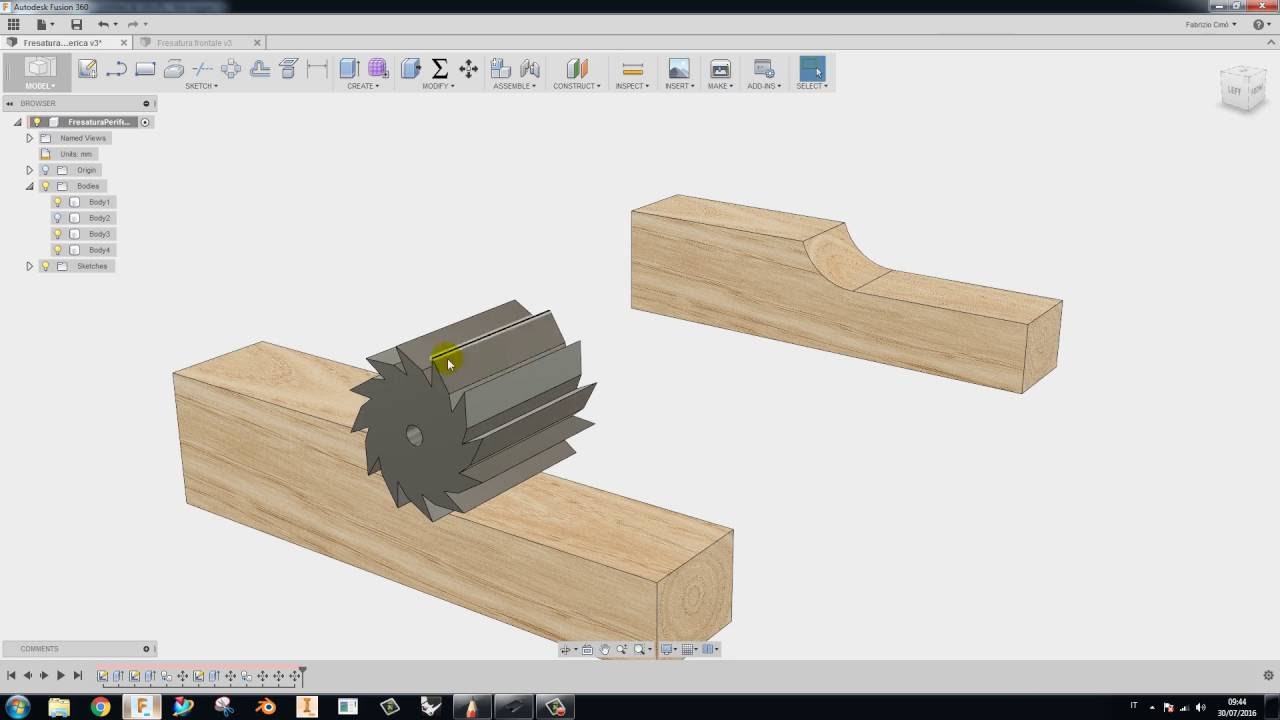Screen dimensions: 1280x720
Task: Select the Joint assemble tool
Action: click(x=530, y=68)
